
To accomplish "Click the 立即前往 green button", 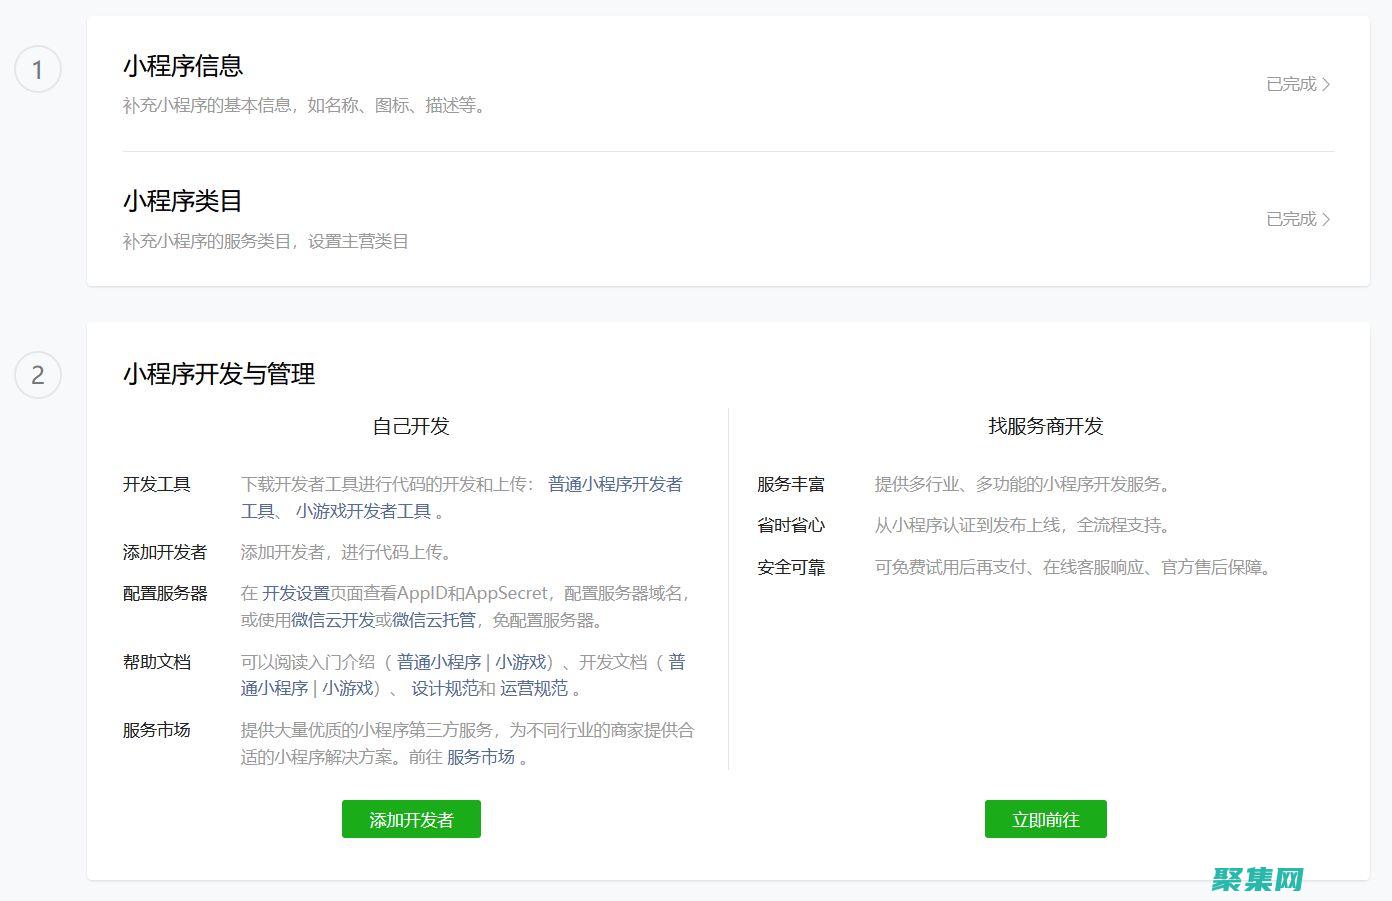I will [x=1045, y=818].
